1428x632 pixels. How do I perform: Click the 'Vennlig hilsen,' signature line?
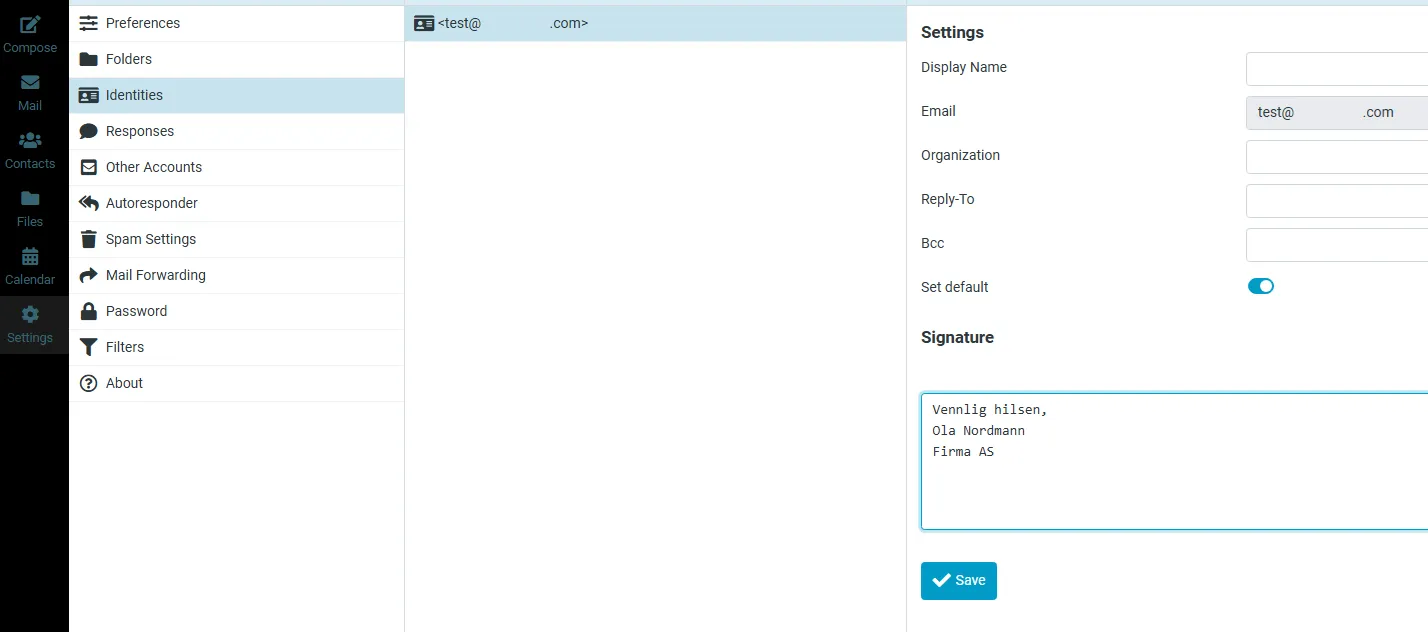[990, 409]
